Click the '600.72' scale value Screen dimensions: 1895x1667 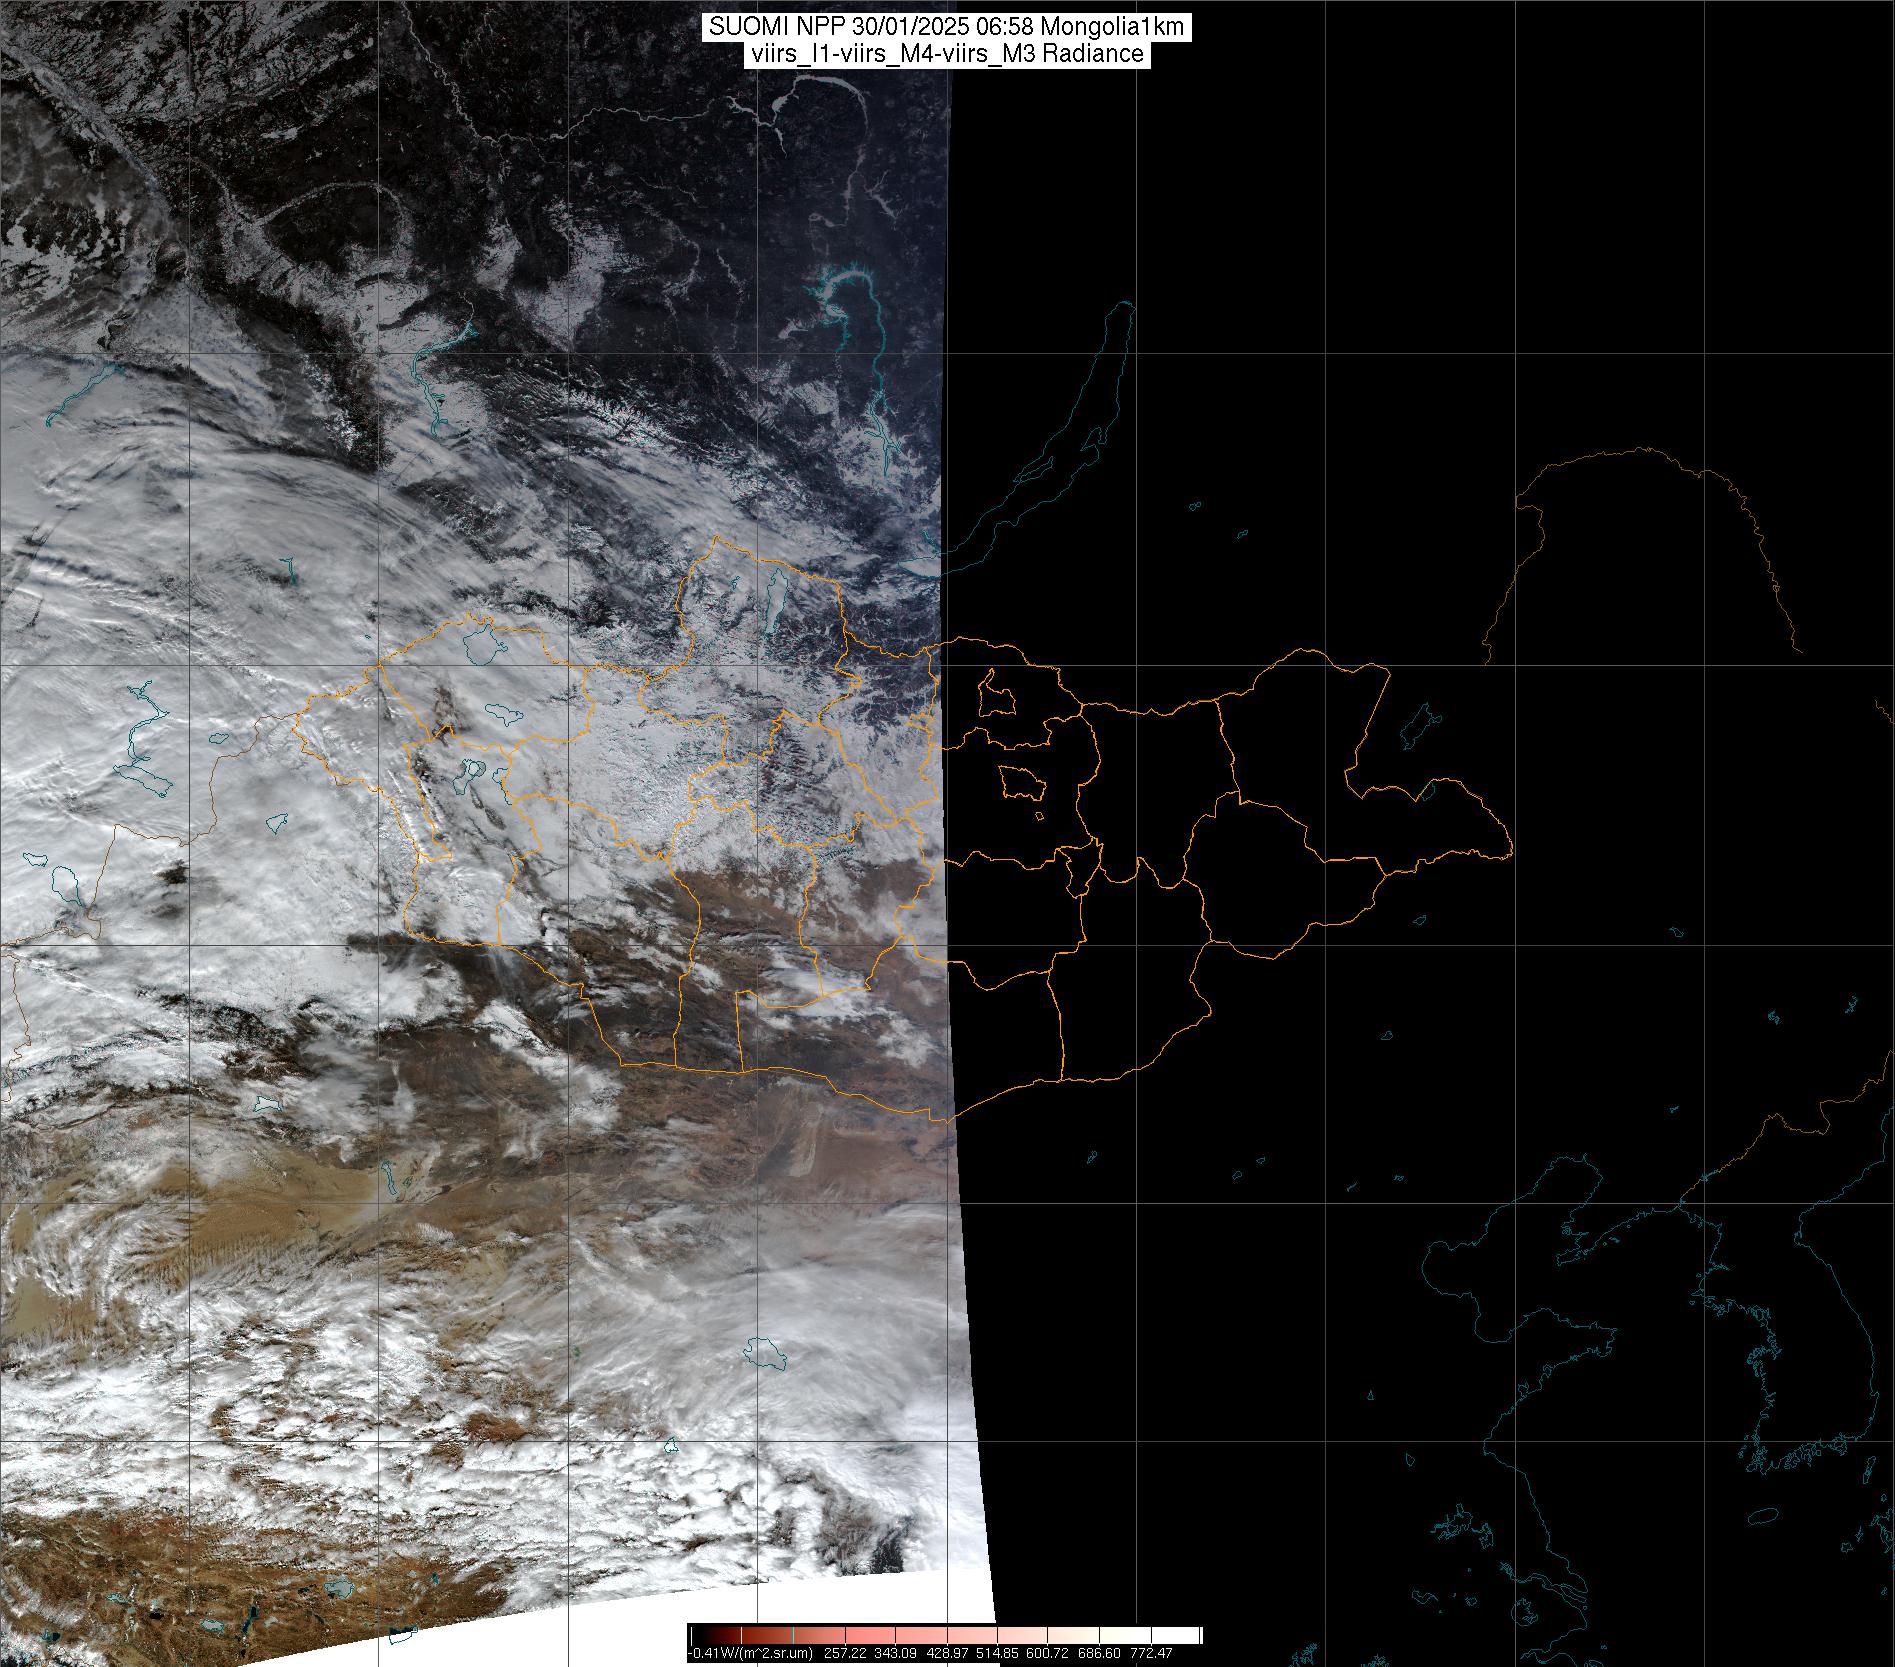click(x=1047, y=1653)
